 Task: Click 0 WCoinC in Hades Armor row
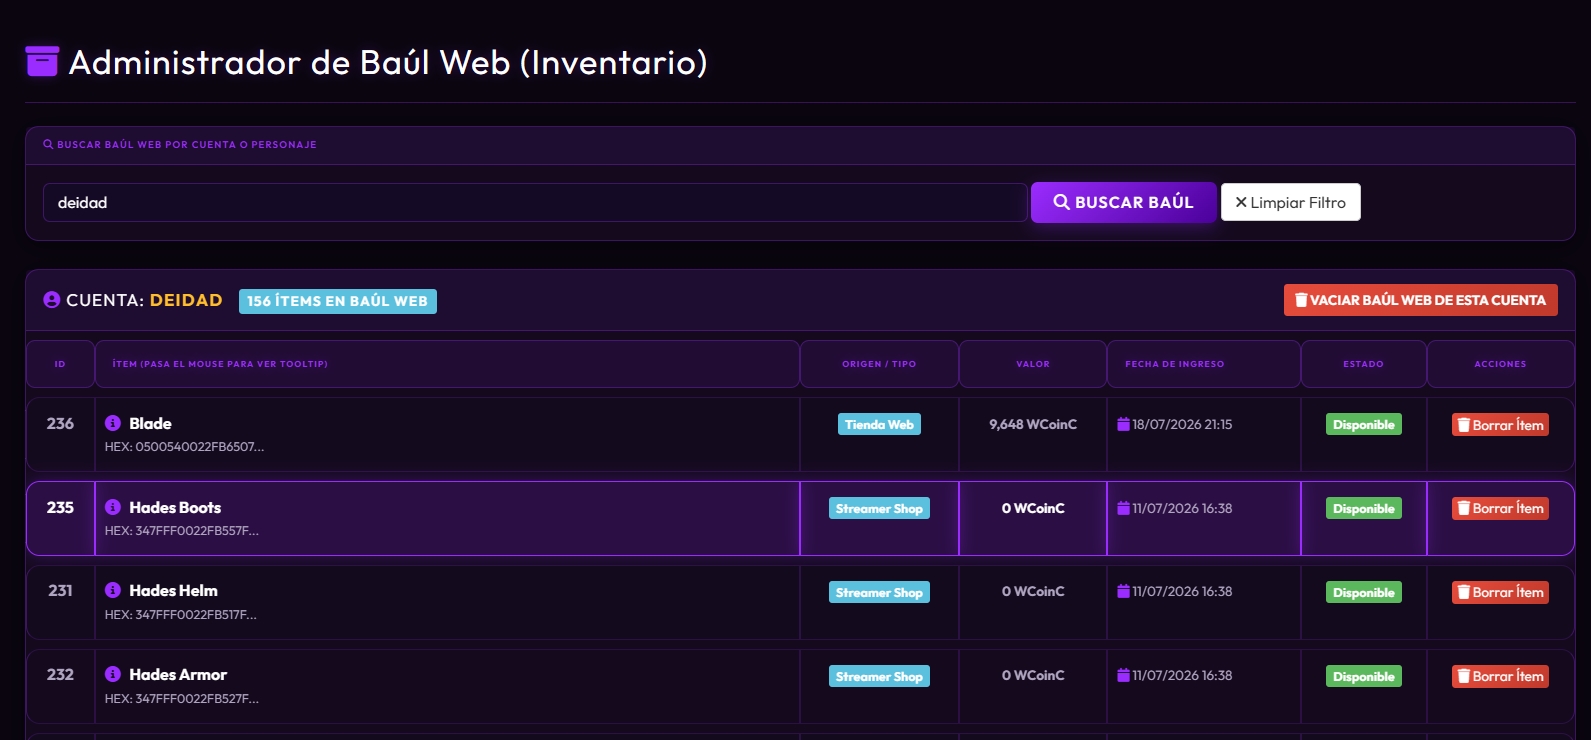(1033, 675)
